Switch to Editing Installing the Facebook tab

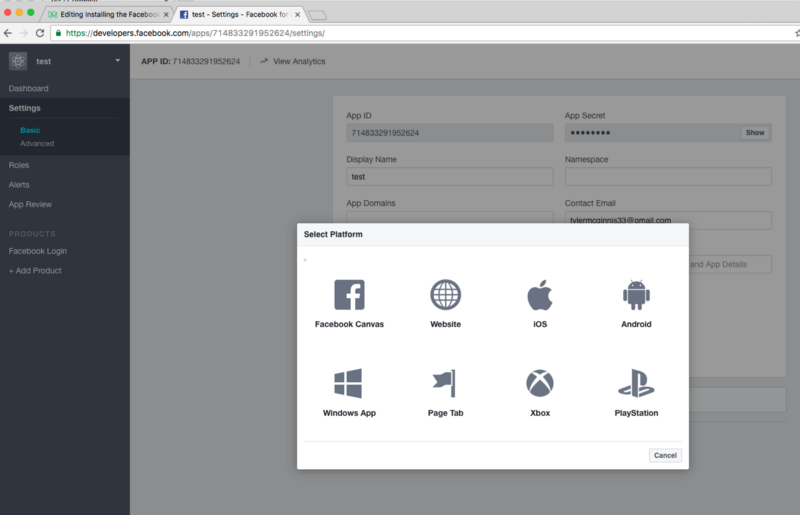[x=109, y=14]
